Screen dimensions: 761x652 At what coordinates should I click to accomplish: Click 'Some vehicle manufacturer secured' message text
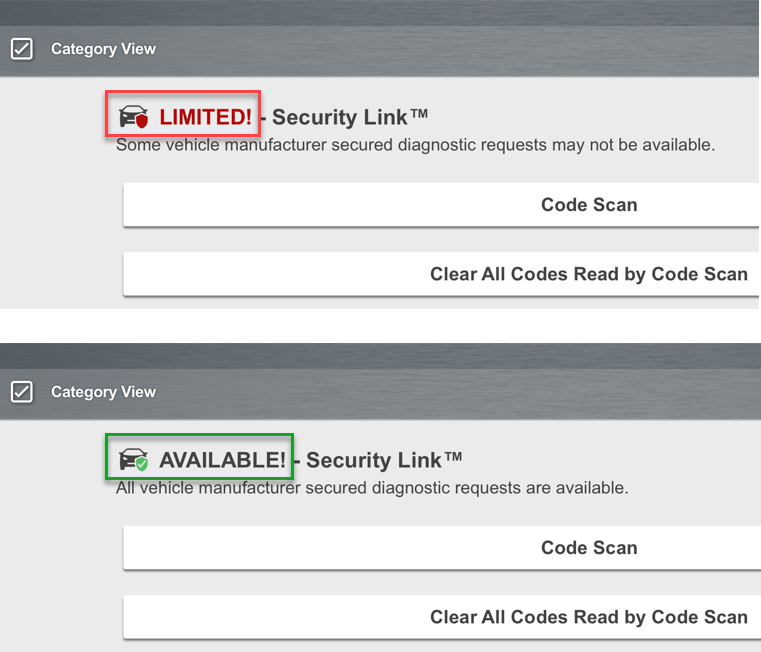pyautogui.click(x=415, y=145)
